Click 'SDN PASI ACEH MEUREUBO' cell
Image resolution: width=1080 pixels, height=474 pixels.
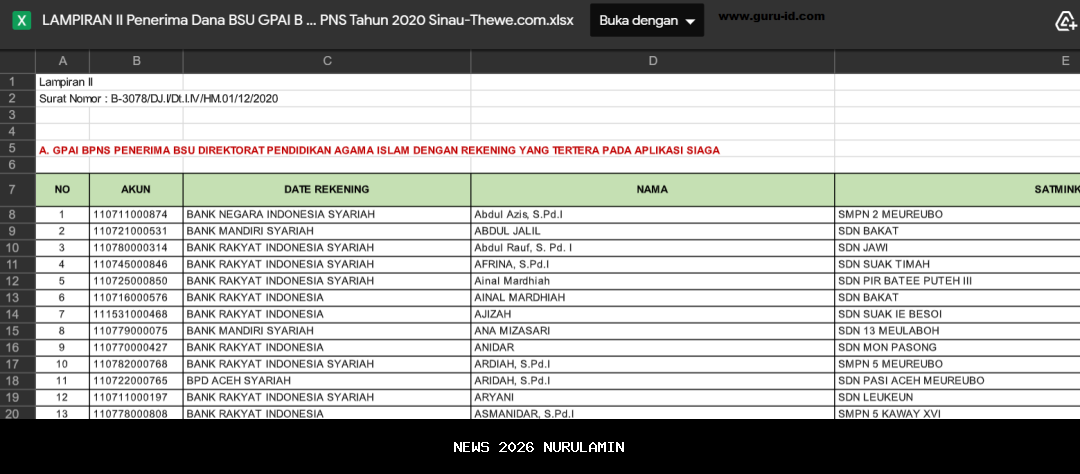(957, 380)
